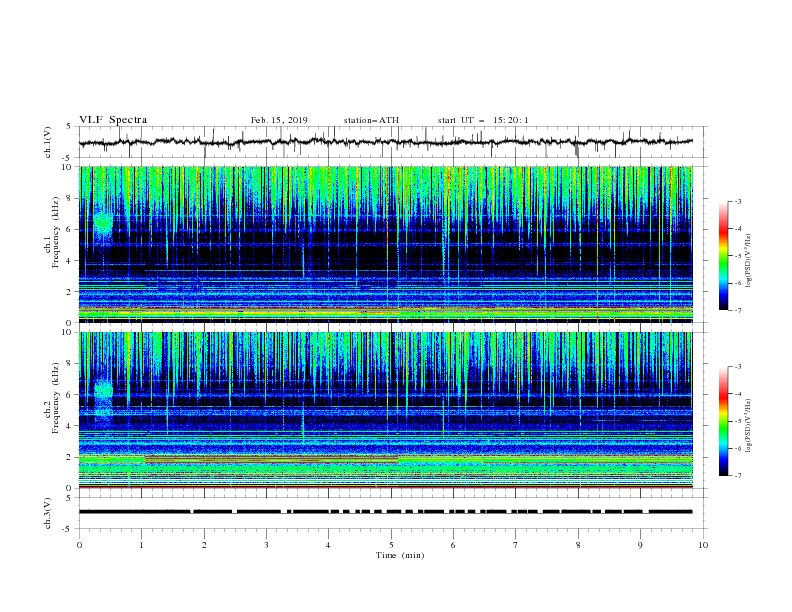The width and height of the screenshot is (792, 612).
Task: Click the ch.2 spectrogram color scale bar
Action: coord(724,421)
